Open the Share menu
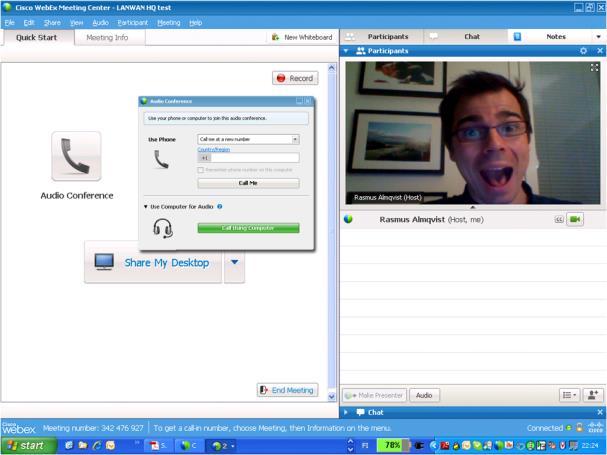 coord(52,23)
